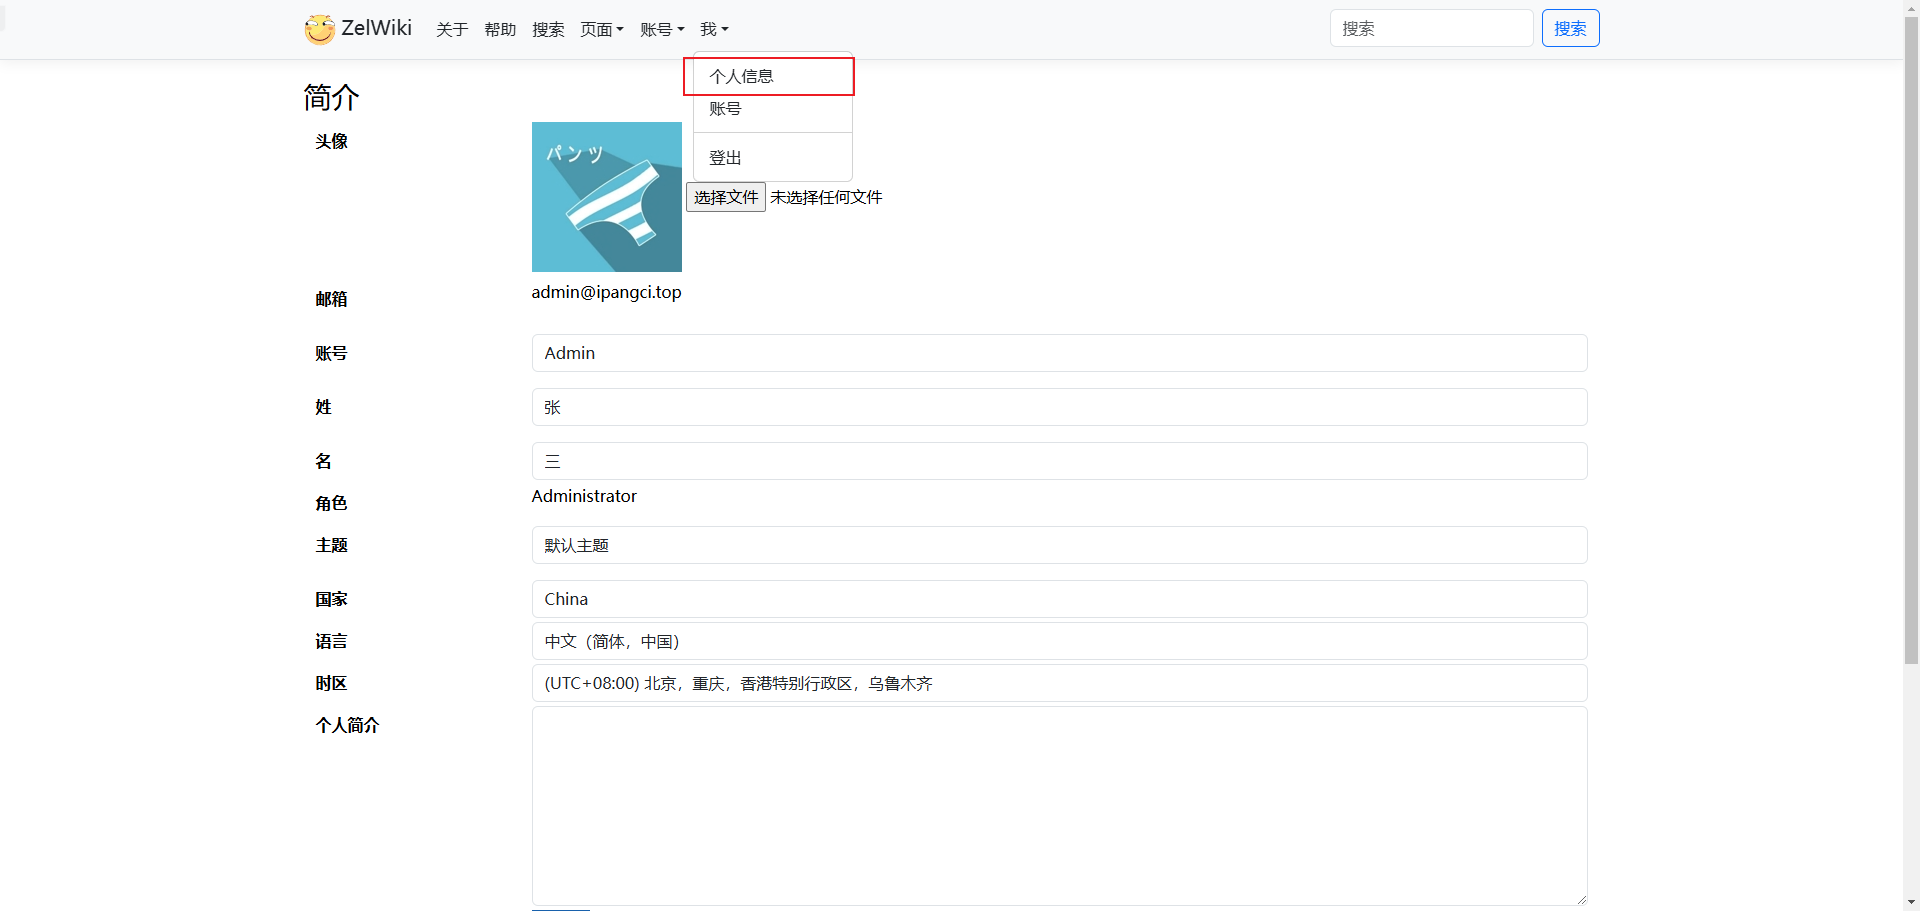This screenshot has height=911, width=1920.
Task: Click the avatar profile image
Action: tap(606, 197)
